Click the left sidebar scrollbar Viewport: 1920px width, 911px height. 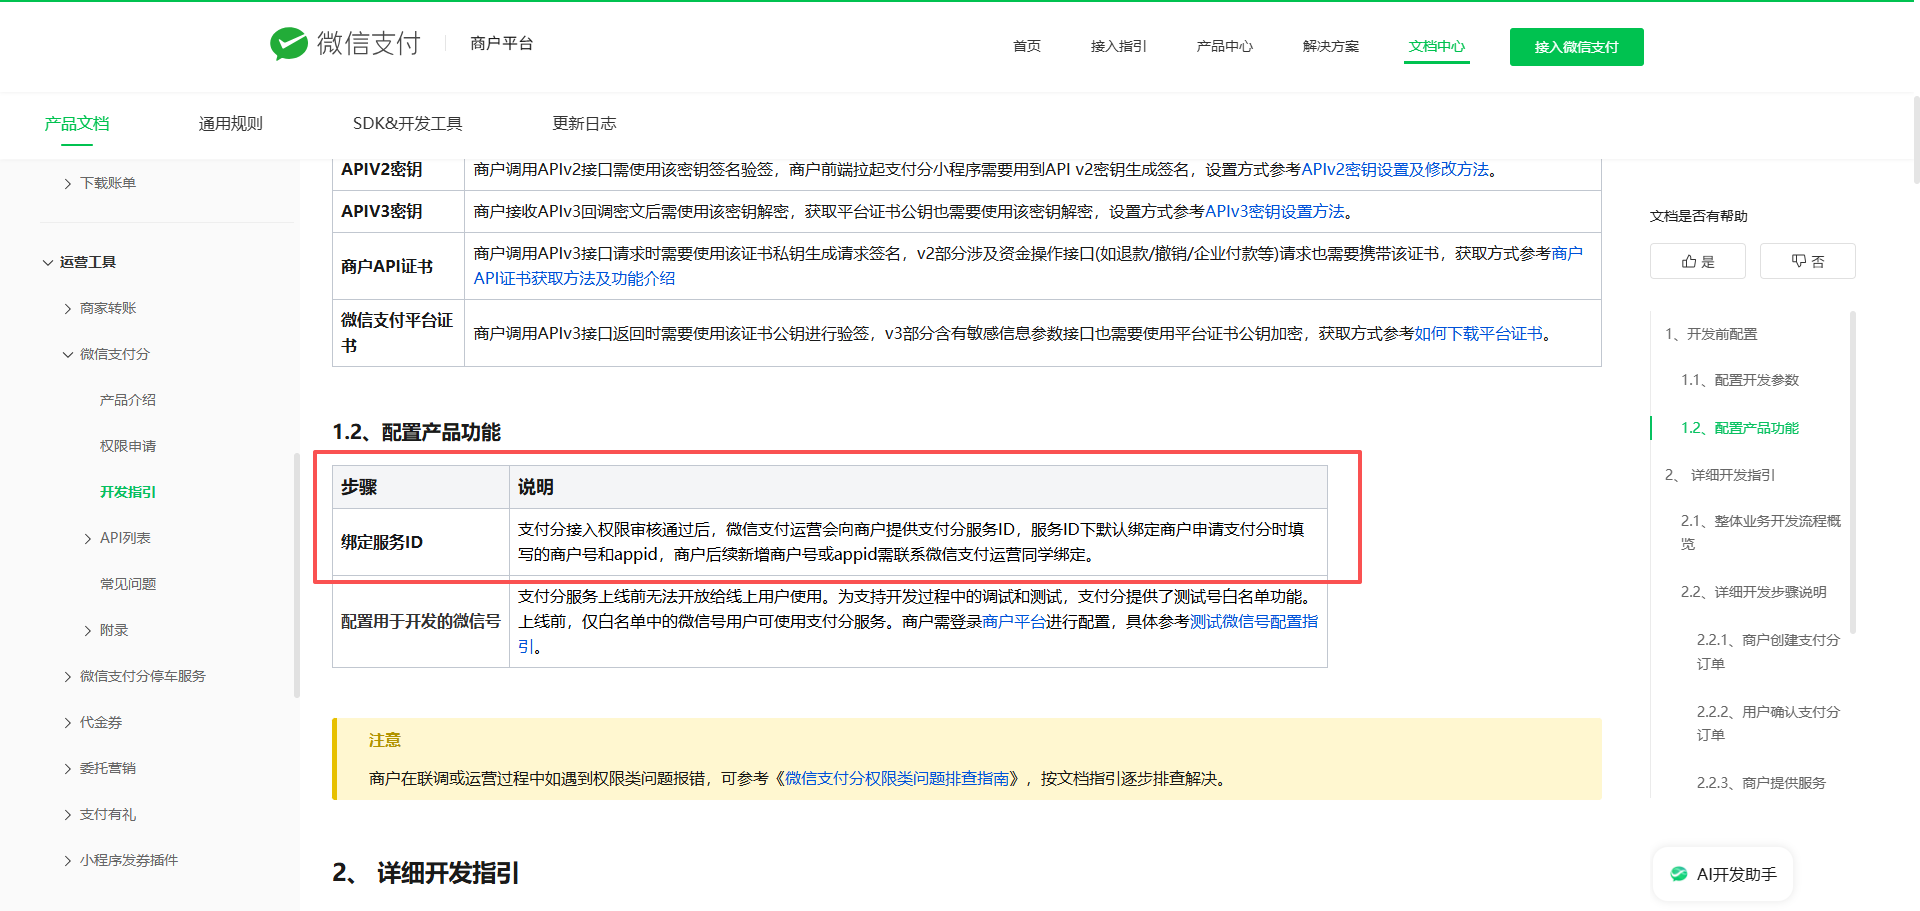(296, 575)
